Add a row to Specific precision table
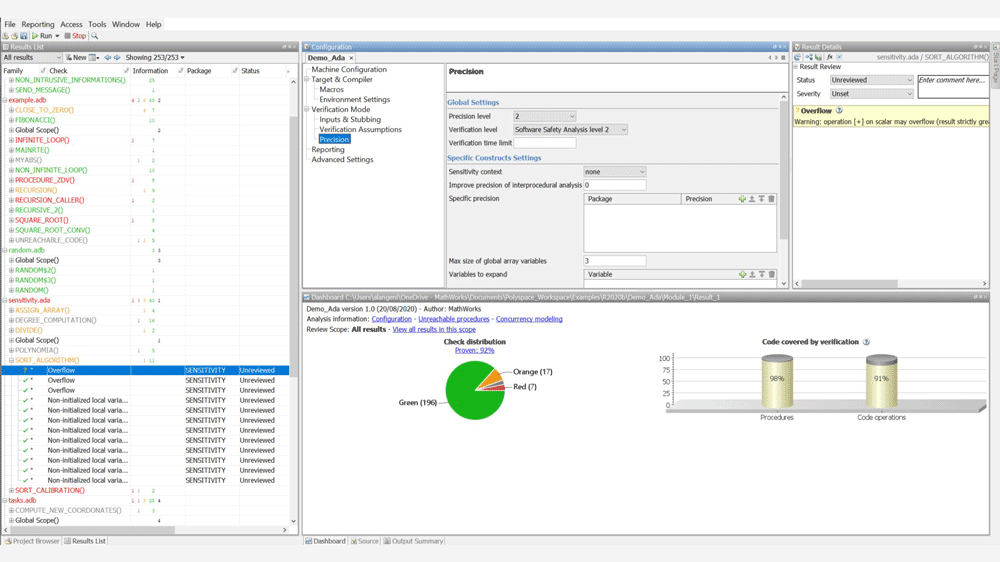This screenshot has width=1000, height=562. click(742, 199)
